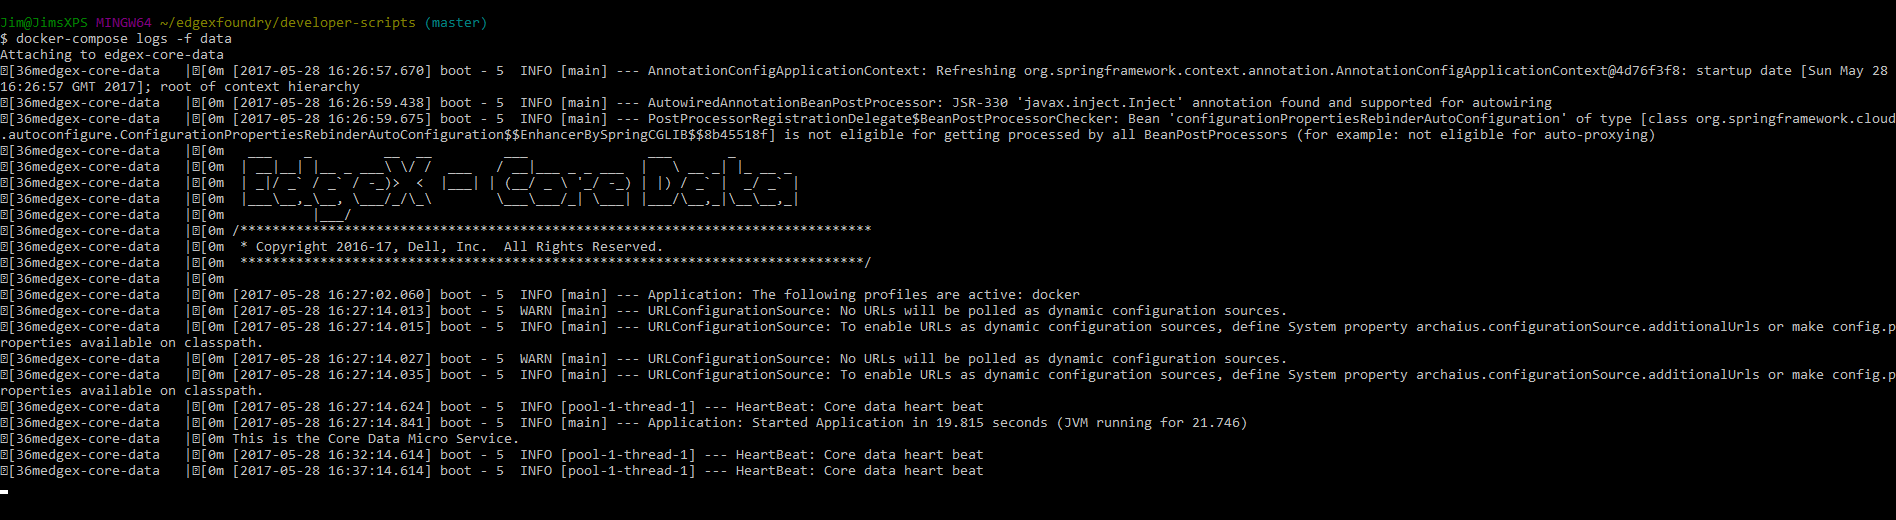1896x520 pixels.
Task: Click the [pool-1-thread-1] label at 16:32:14.614
Action: click(627, 455)
